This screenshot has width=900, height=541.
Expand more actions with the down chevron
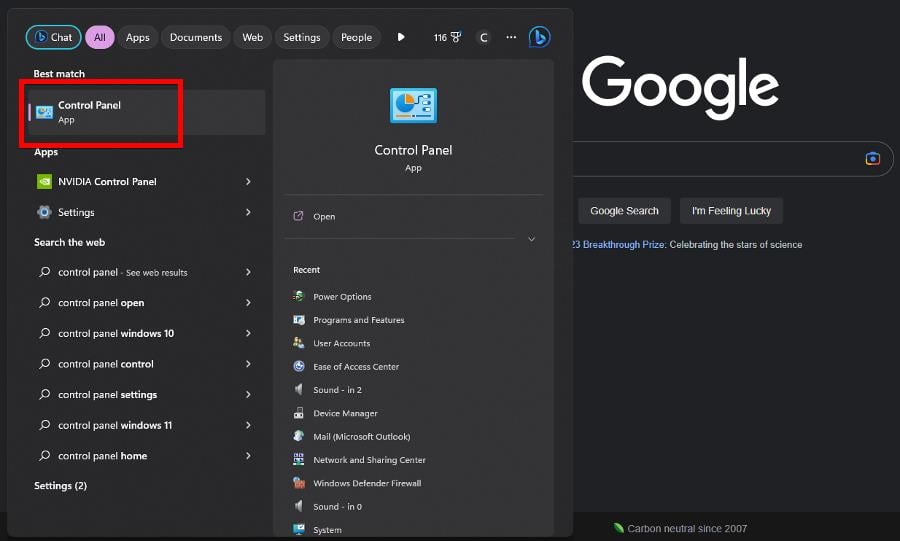click(x=532, y=239)
